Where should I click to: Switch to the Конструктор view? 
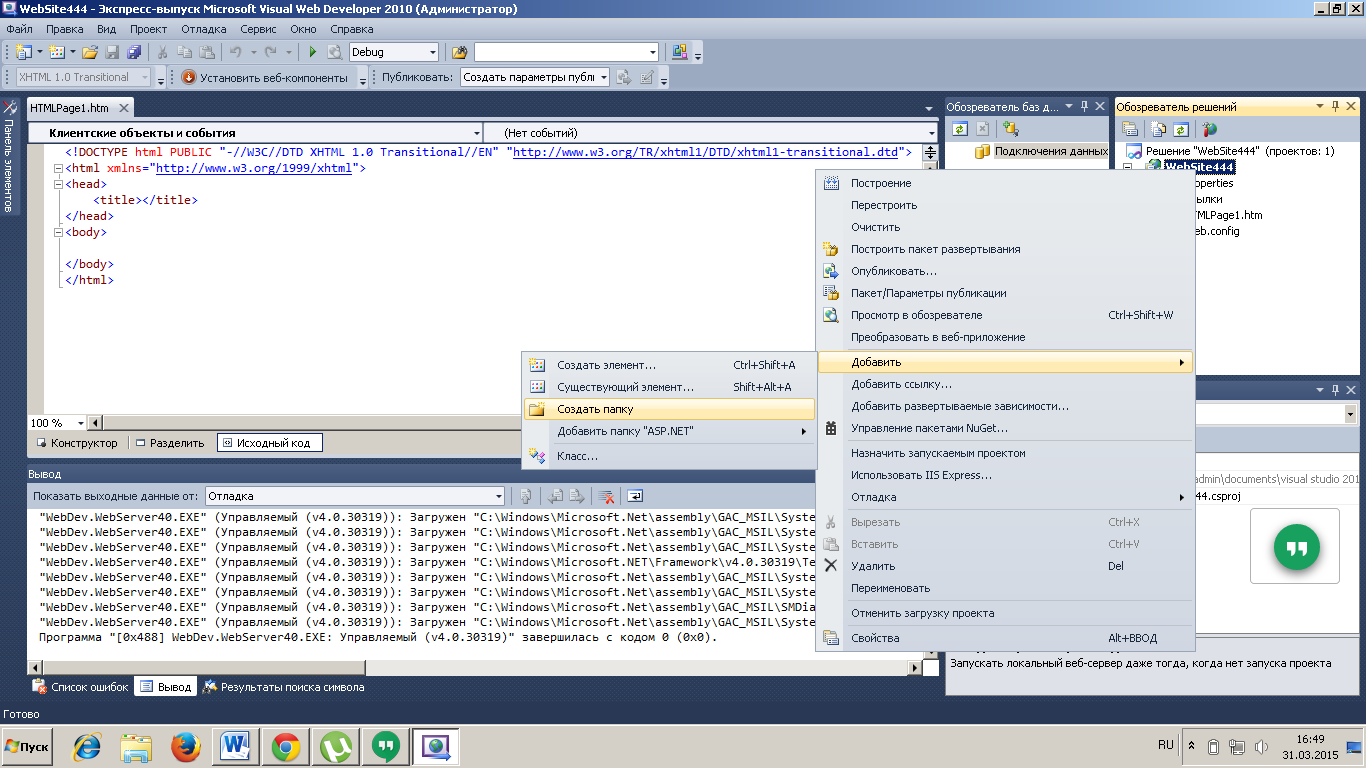click(x=78, y=443)
